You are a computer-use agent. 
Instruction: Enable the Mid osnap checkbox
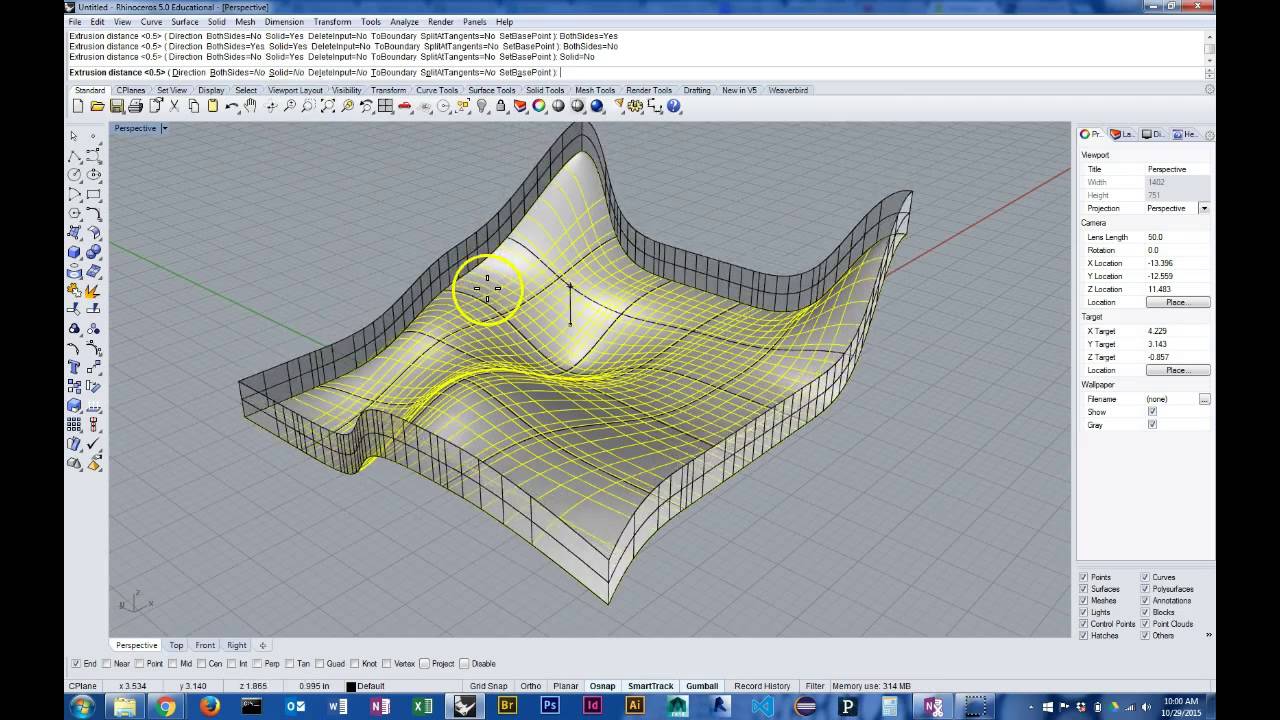pyautogui.click(x=173, y=664)
